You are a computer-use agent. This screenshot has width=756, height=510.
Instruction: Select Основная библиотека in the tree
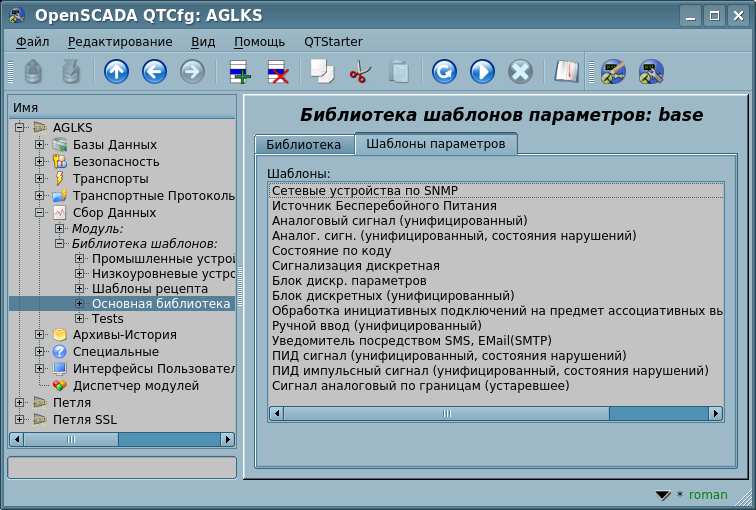click(x=161, y=304)
